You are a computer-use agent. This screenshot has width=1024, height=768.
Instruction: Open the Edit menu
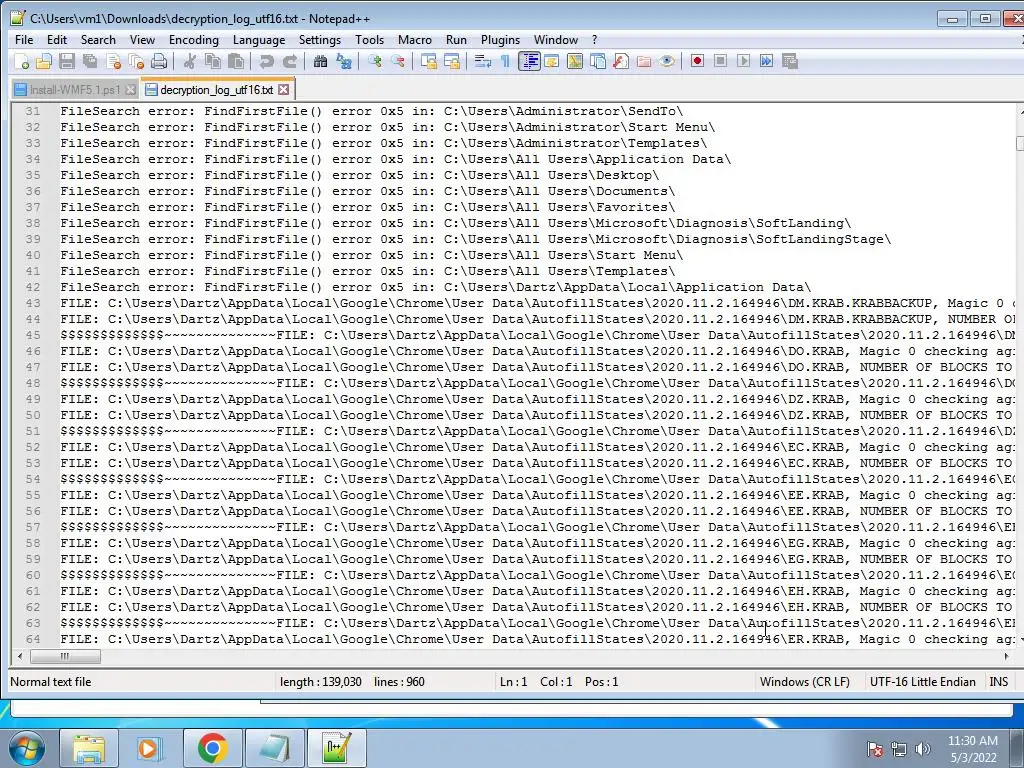(x=57, y=40)
